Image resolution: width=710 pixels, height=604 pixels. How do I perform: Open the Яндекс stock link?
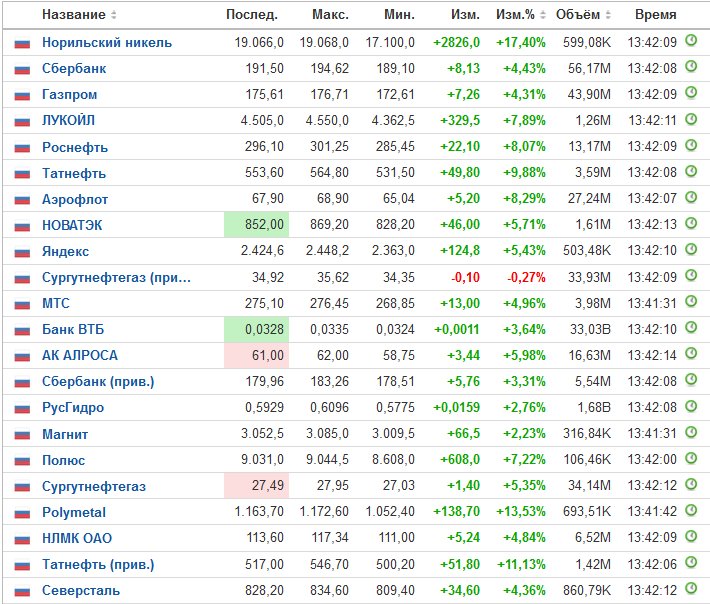tap(65, 251)
